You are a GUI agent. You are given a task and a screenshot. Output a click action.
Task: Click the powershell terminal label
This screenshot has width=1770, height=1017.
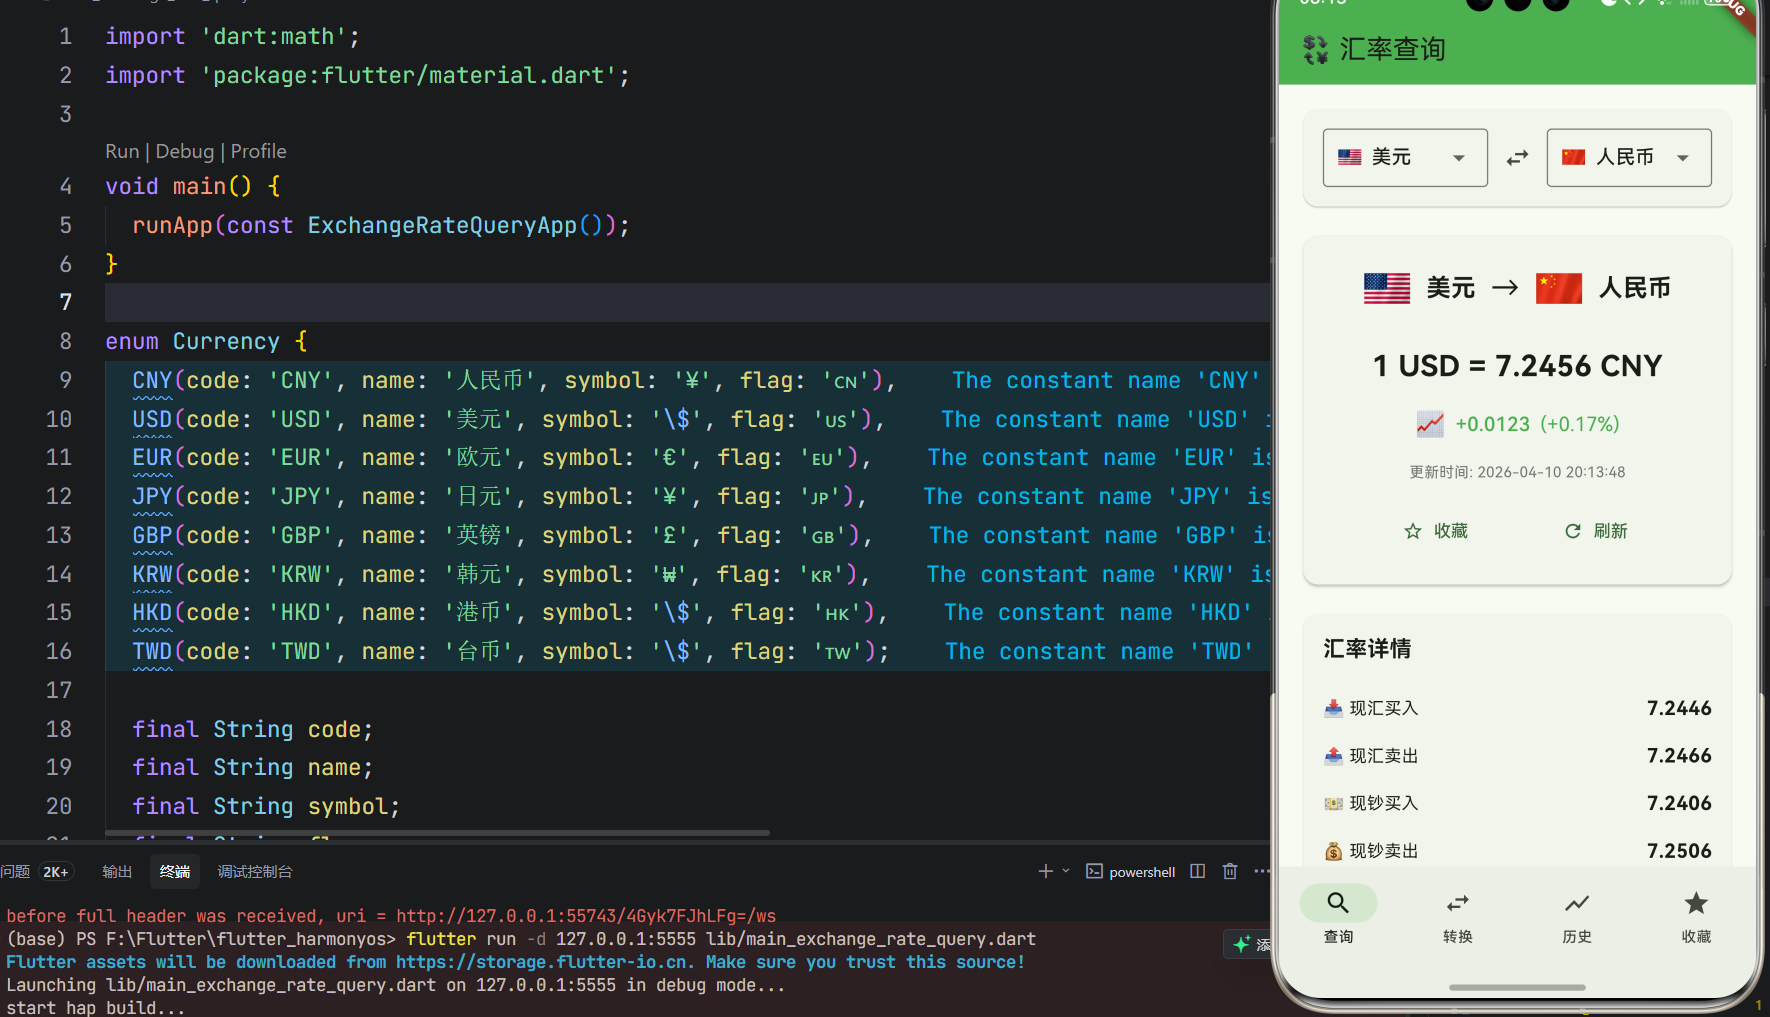pyautogui.click(x=1141, y=872)
